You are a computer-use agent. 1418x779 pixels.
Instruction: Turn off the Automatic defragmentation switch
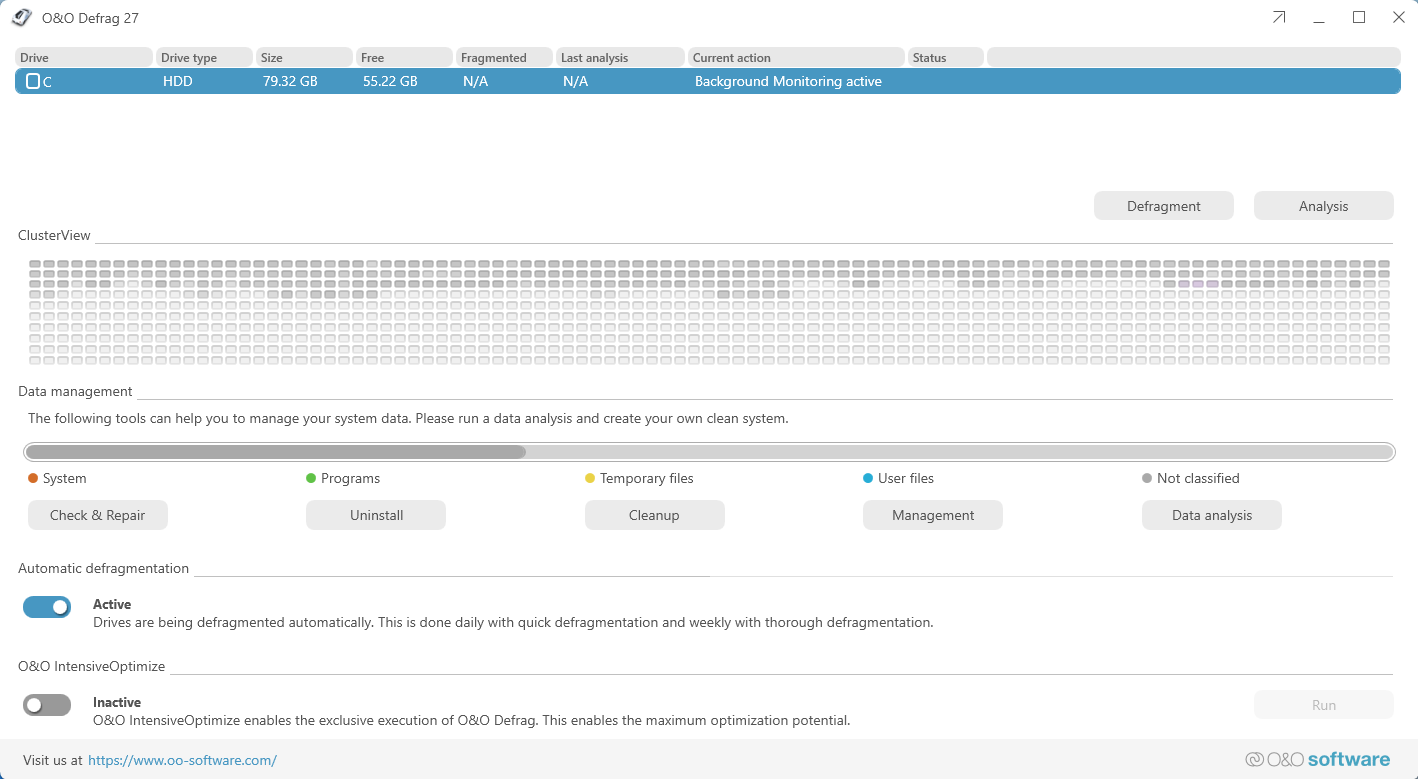[47, 607]
